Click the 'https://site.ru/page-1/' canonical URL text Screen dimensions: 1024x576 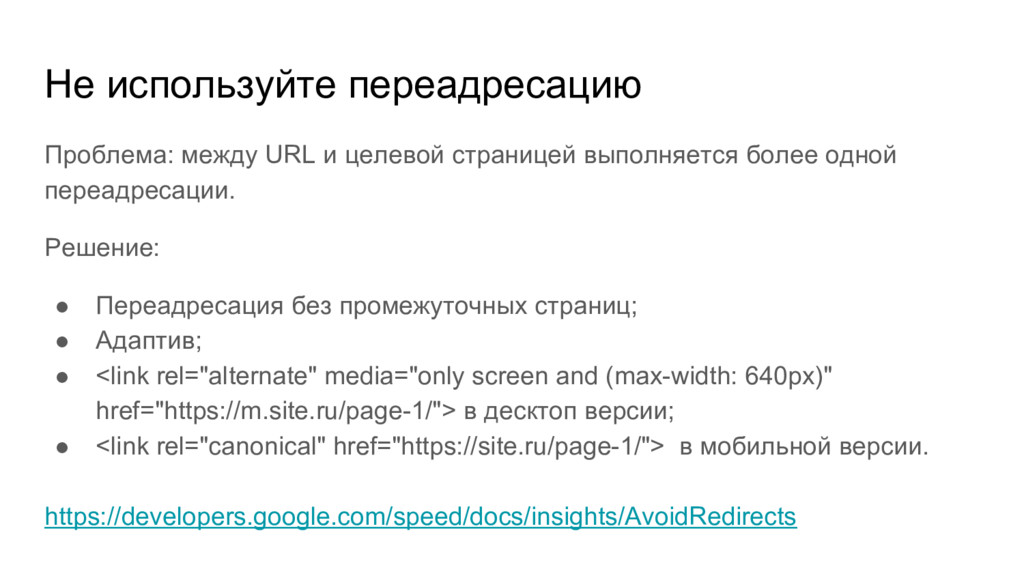pos(520,446)
